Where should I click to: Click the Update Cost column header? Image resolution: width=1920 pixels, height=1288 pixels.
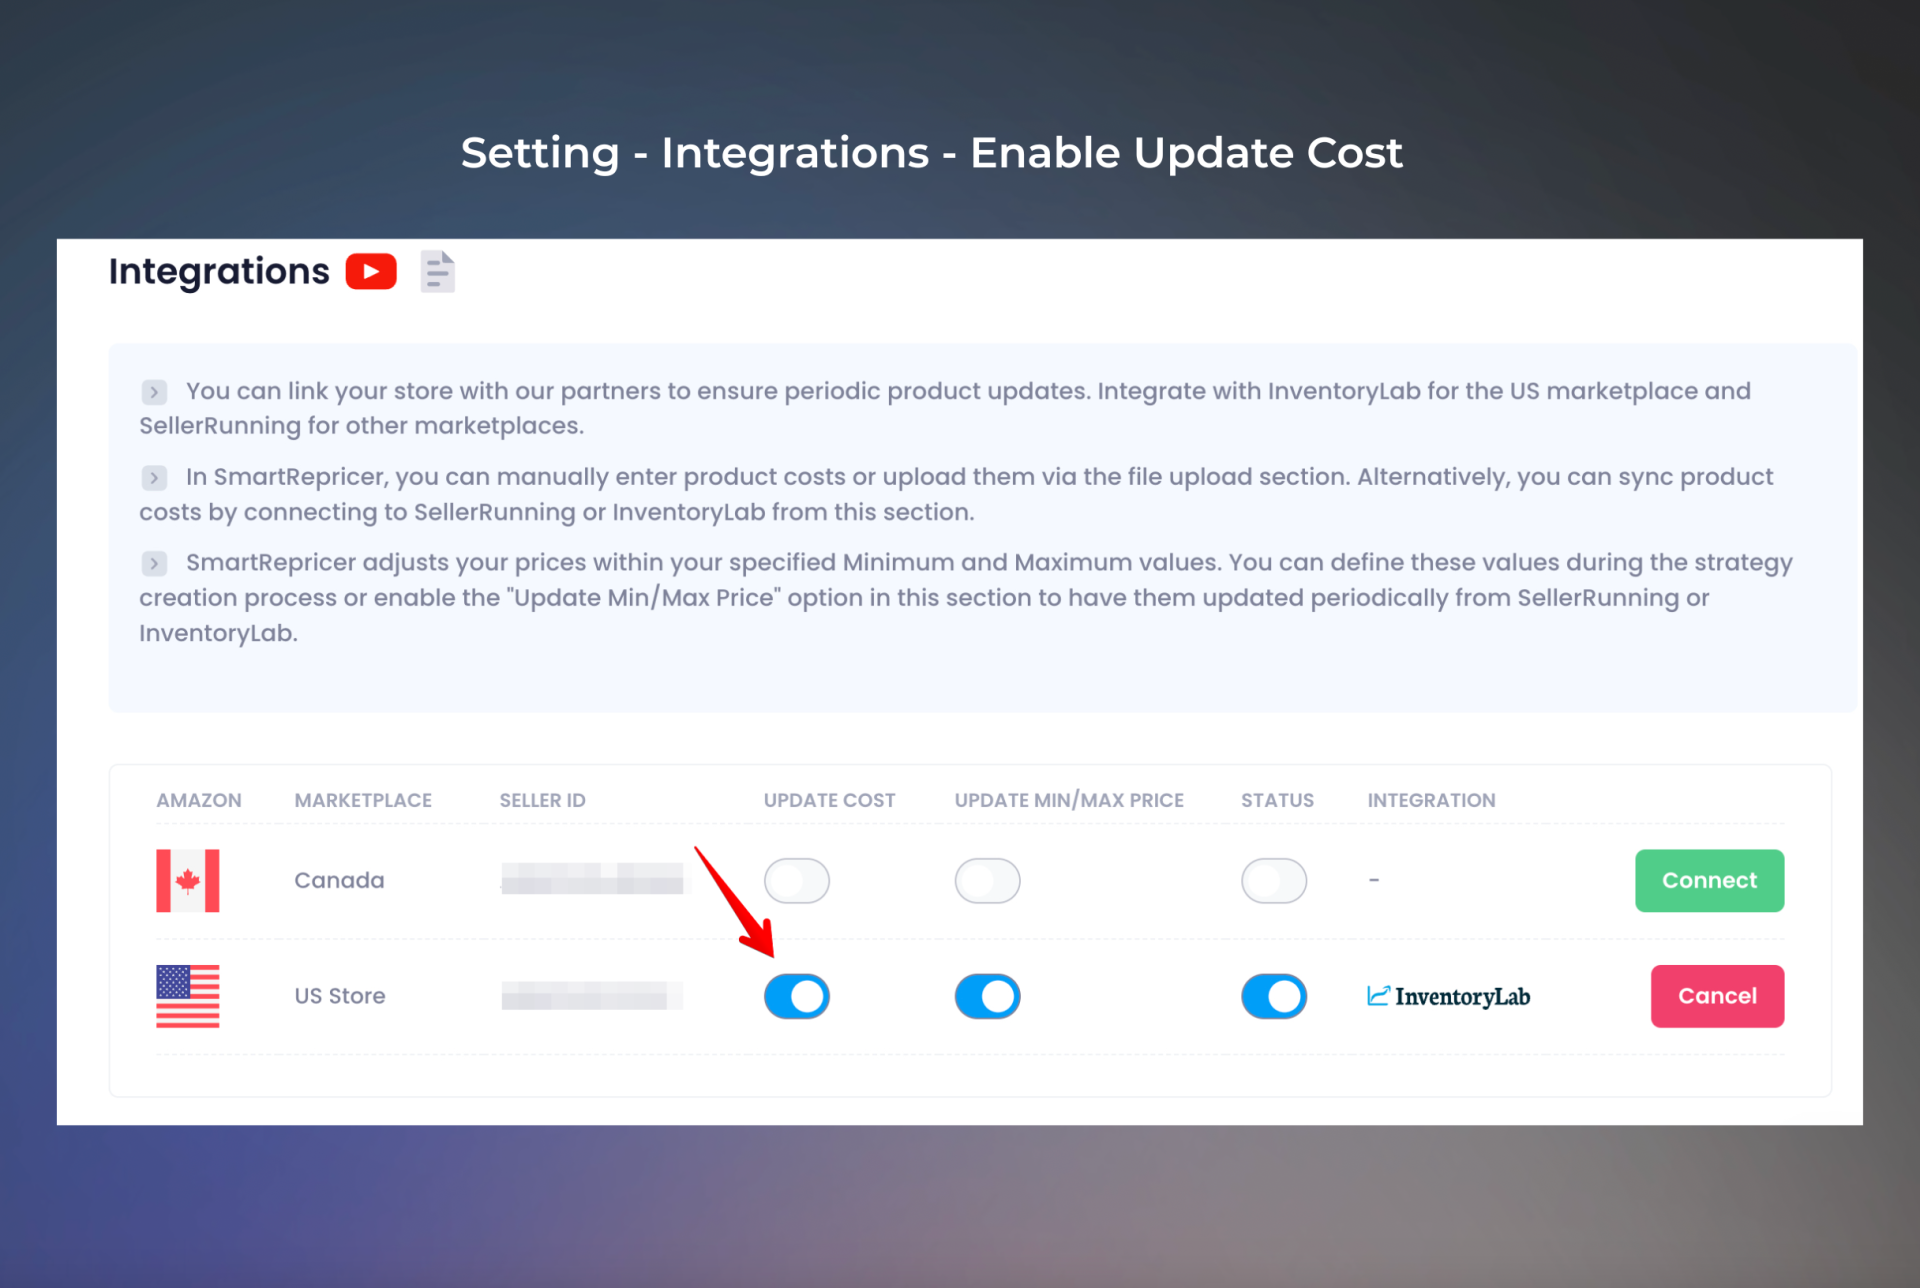coord(829,800)
